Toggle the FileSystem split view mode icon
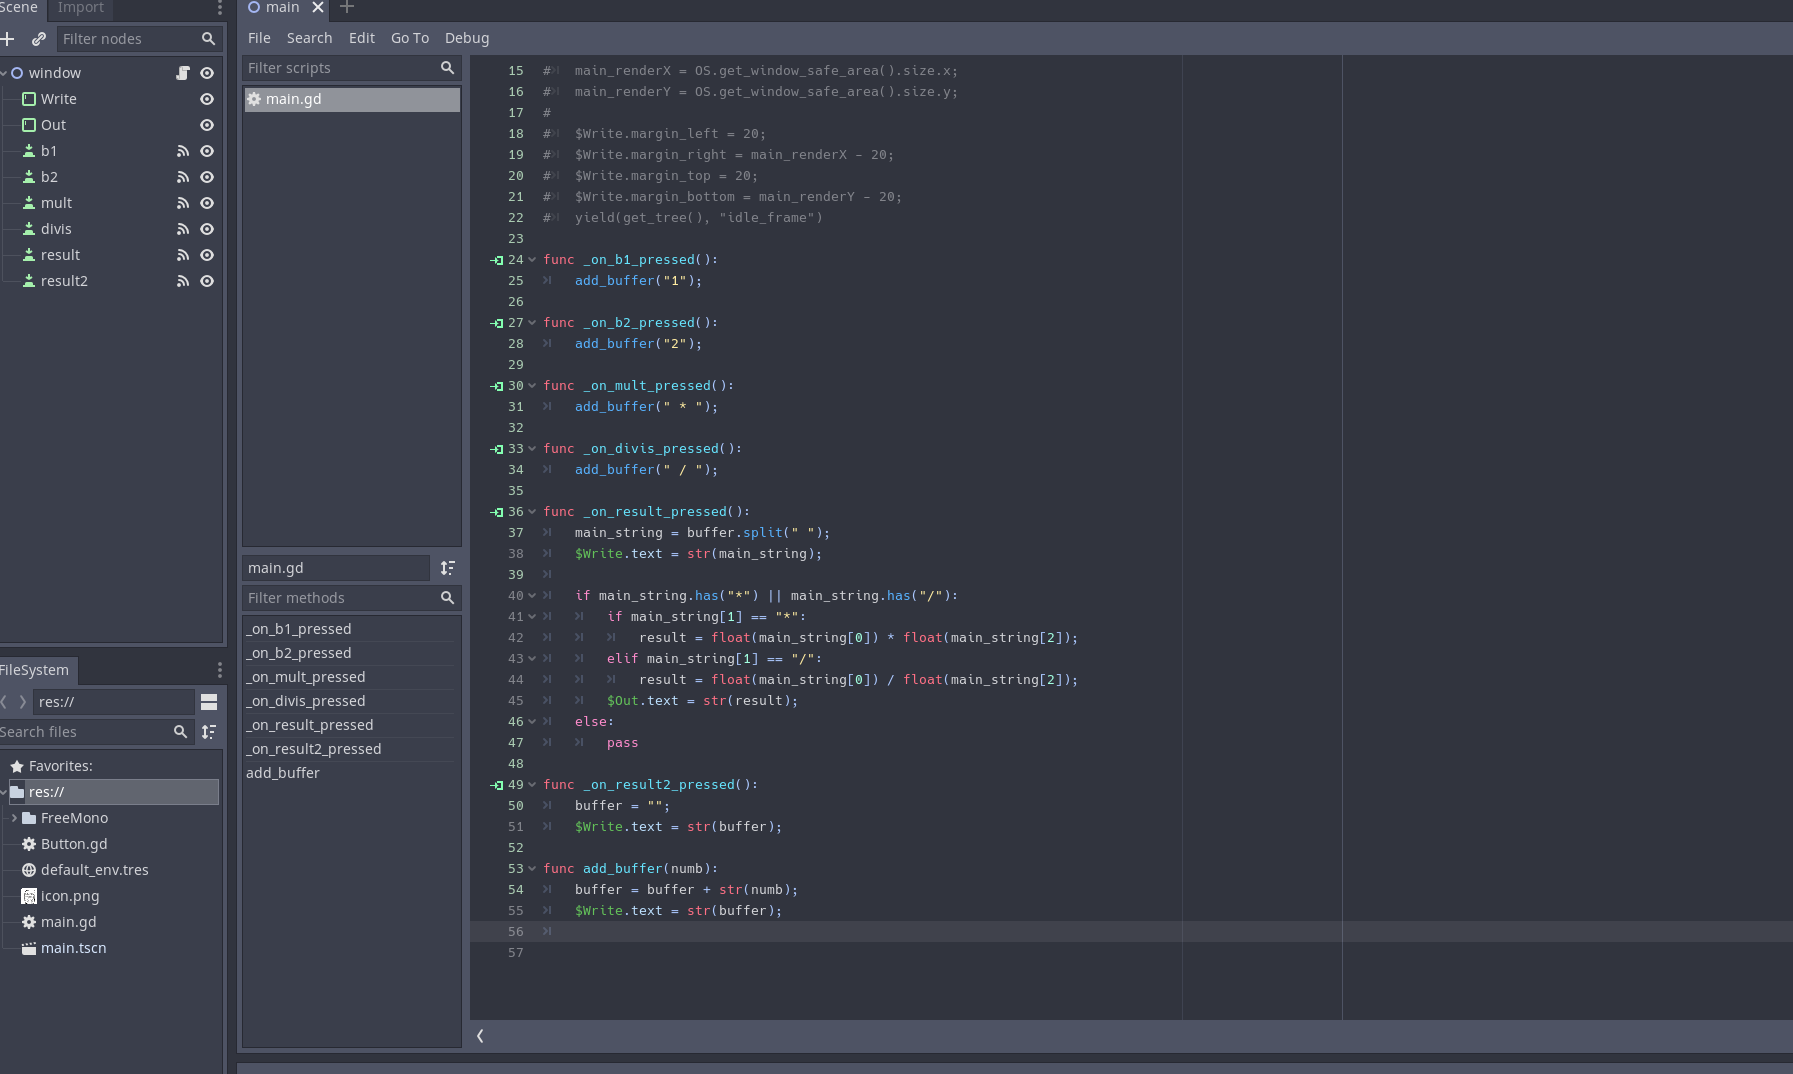Viewport: 1793px width, 1074px height. coord(209,702)
